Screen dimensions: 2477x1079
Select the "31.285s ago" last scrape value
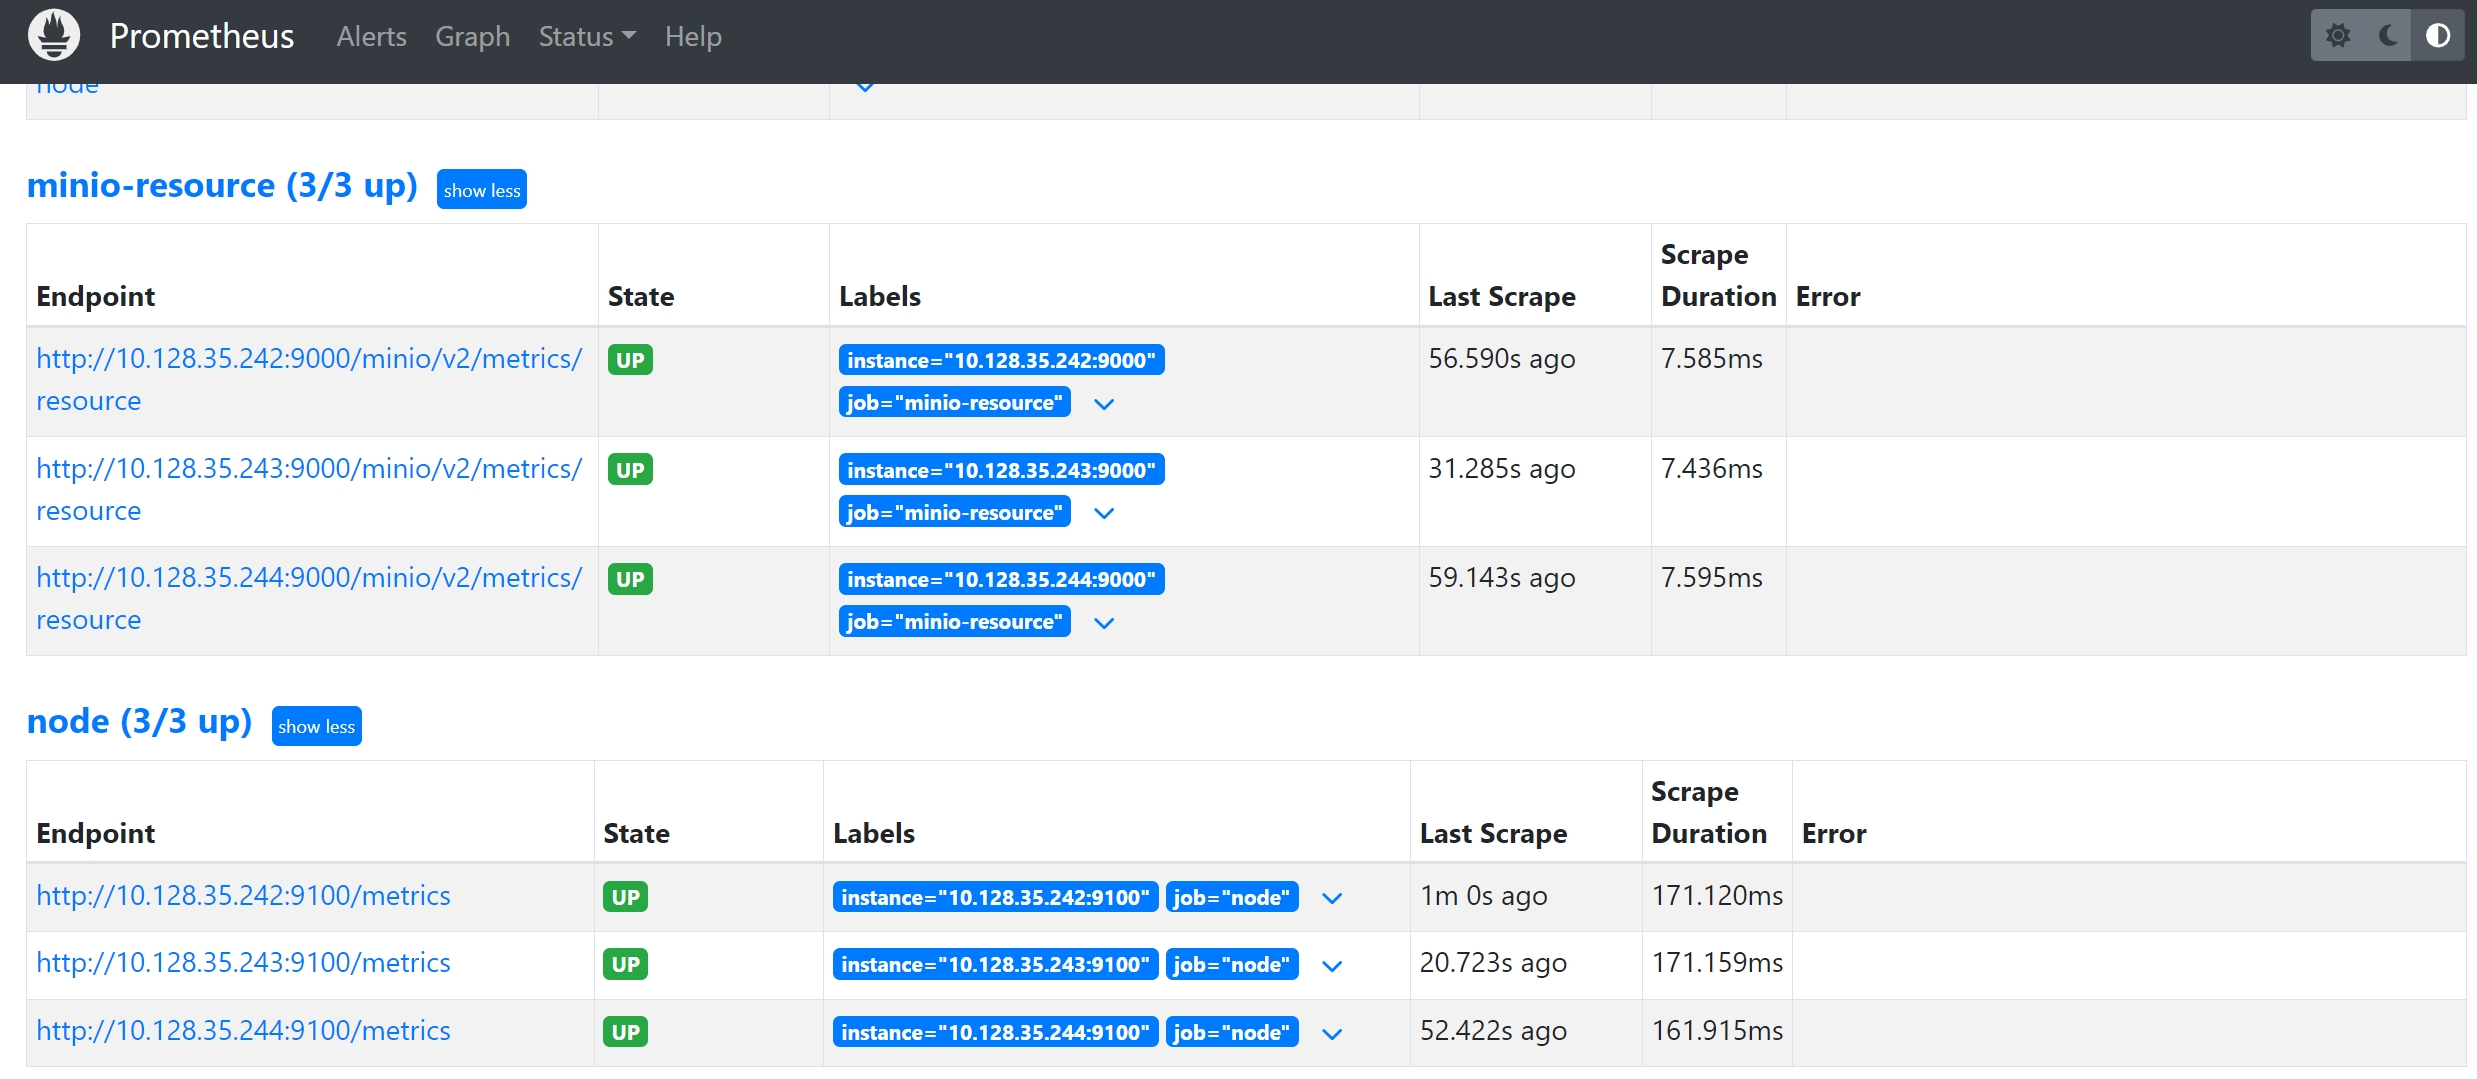[x=1501, y=469]
